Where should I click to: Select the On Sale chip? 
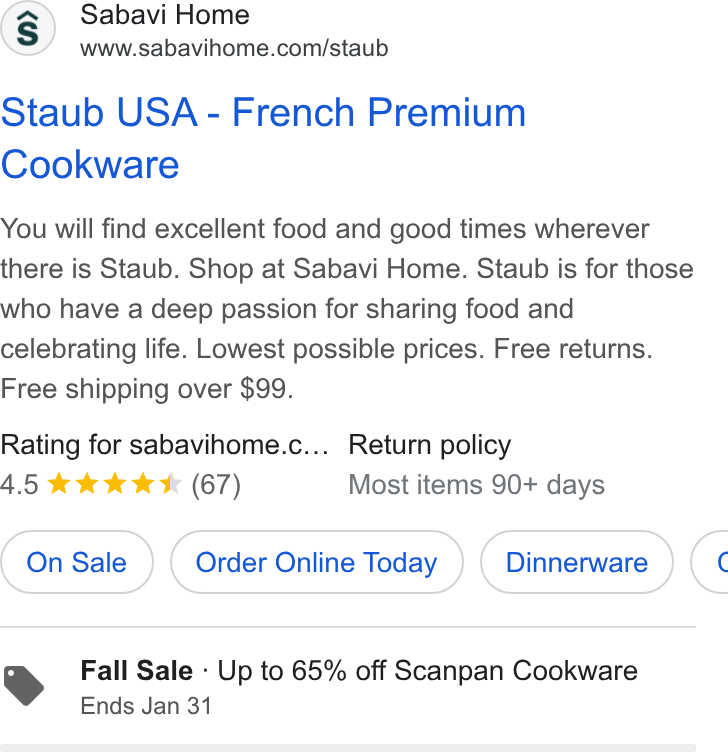tap(77, 562)
